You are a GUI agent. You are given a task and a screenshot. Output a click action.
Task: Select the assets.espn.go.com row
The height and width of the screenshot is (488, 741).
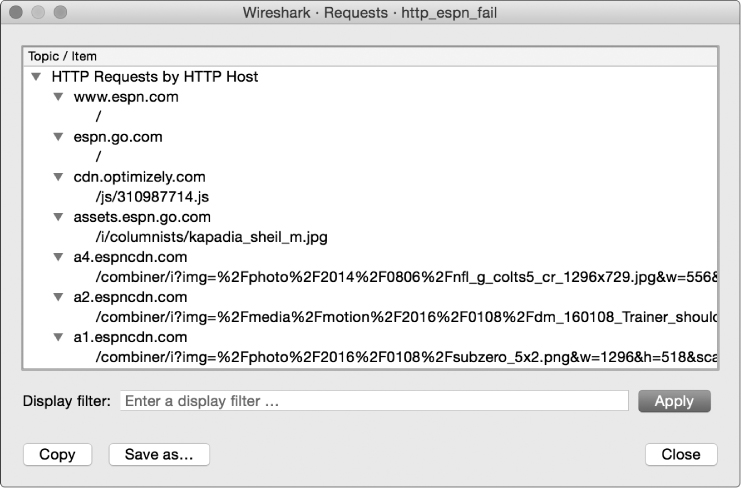370,217
